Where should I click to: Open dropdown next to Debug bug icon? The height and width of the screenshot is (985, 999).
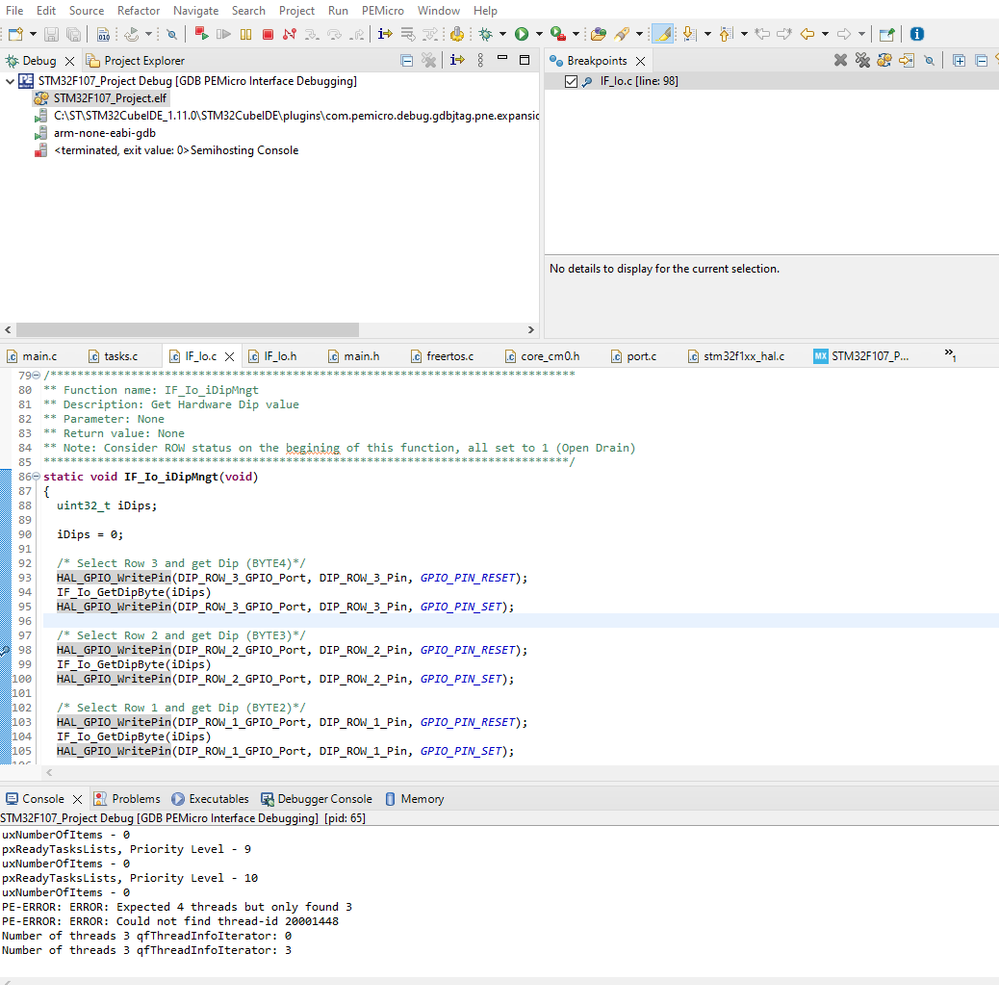[503, 34]
